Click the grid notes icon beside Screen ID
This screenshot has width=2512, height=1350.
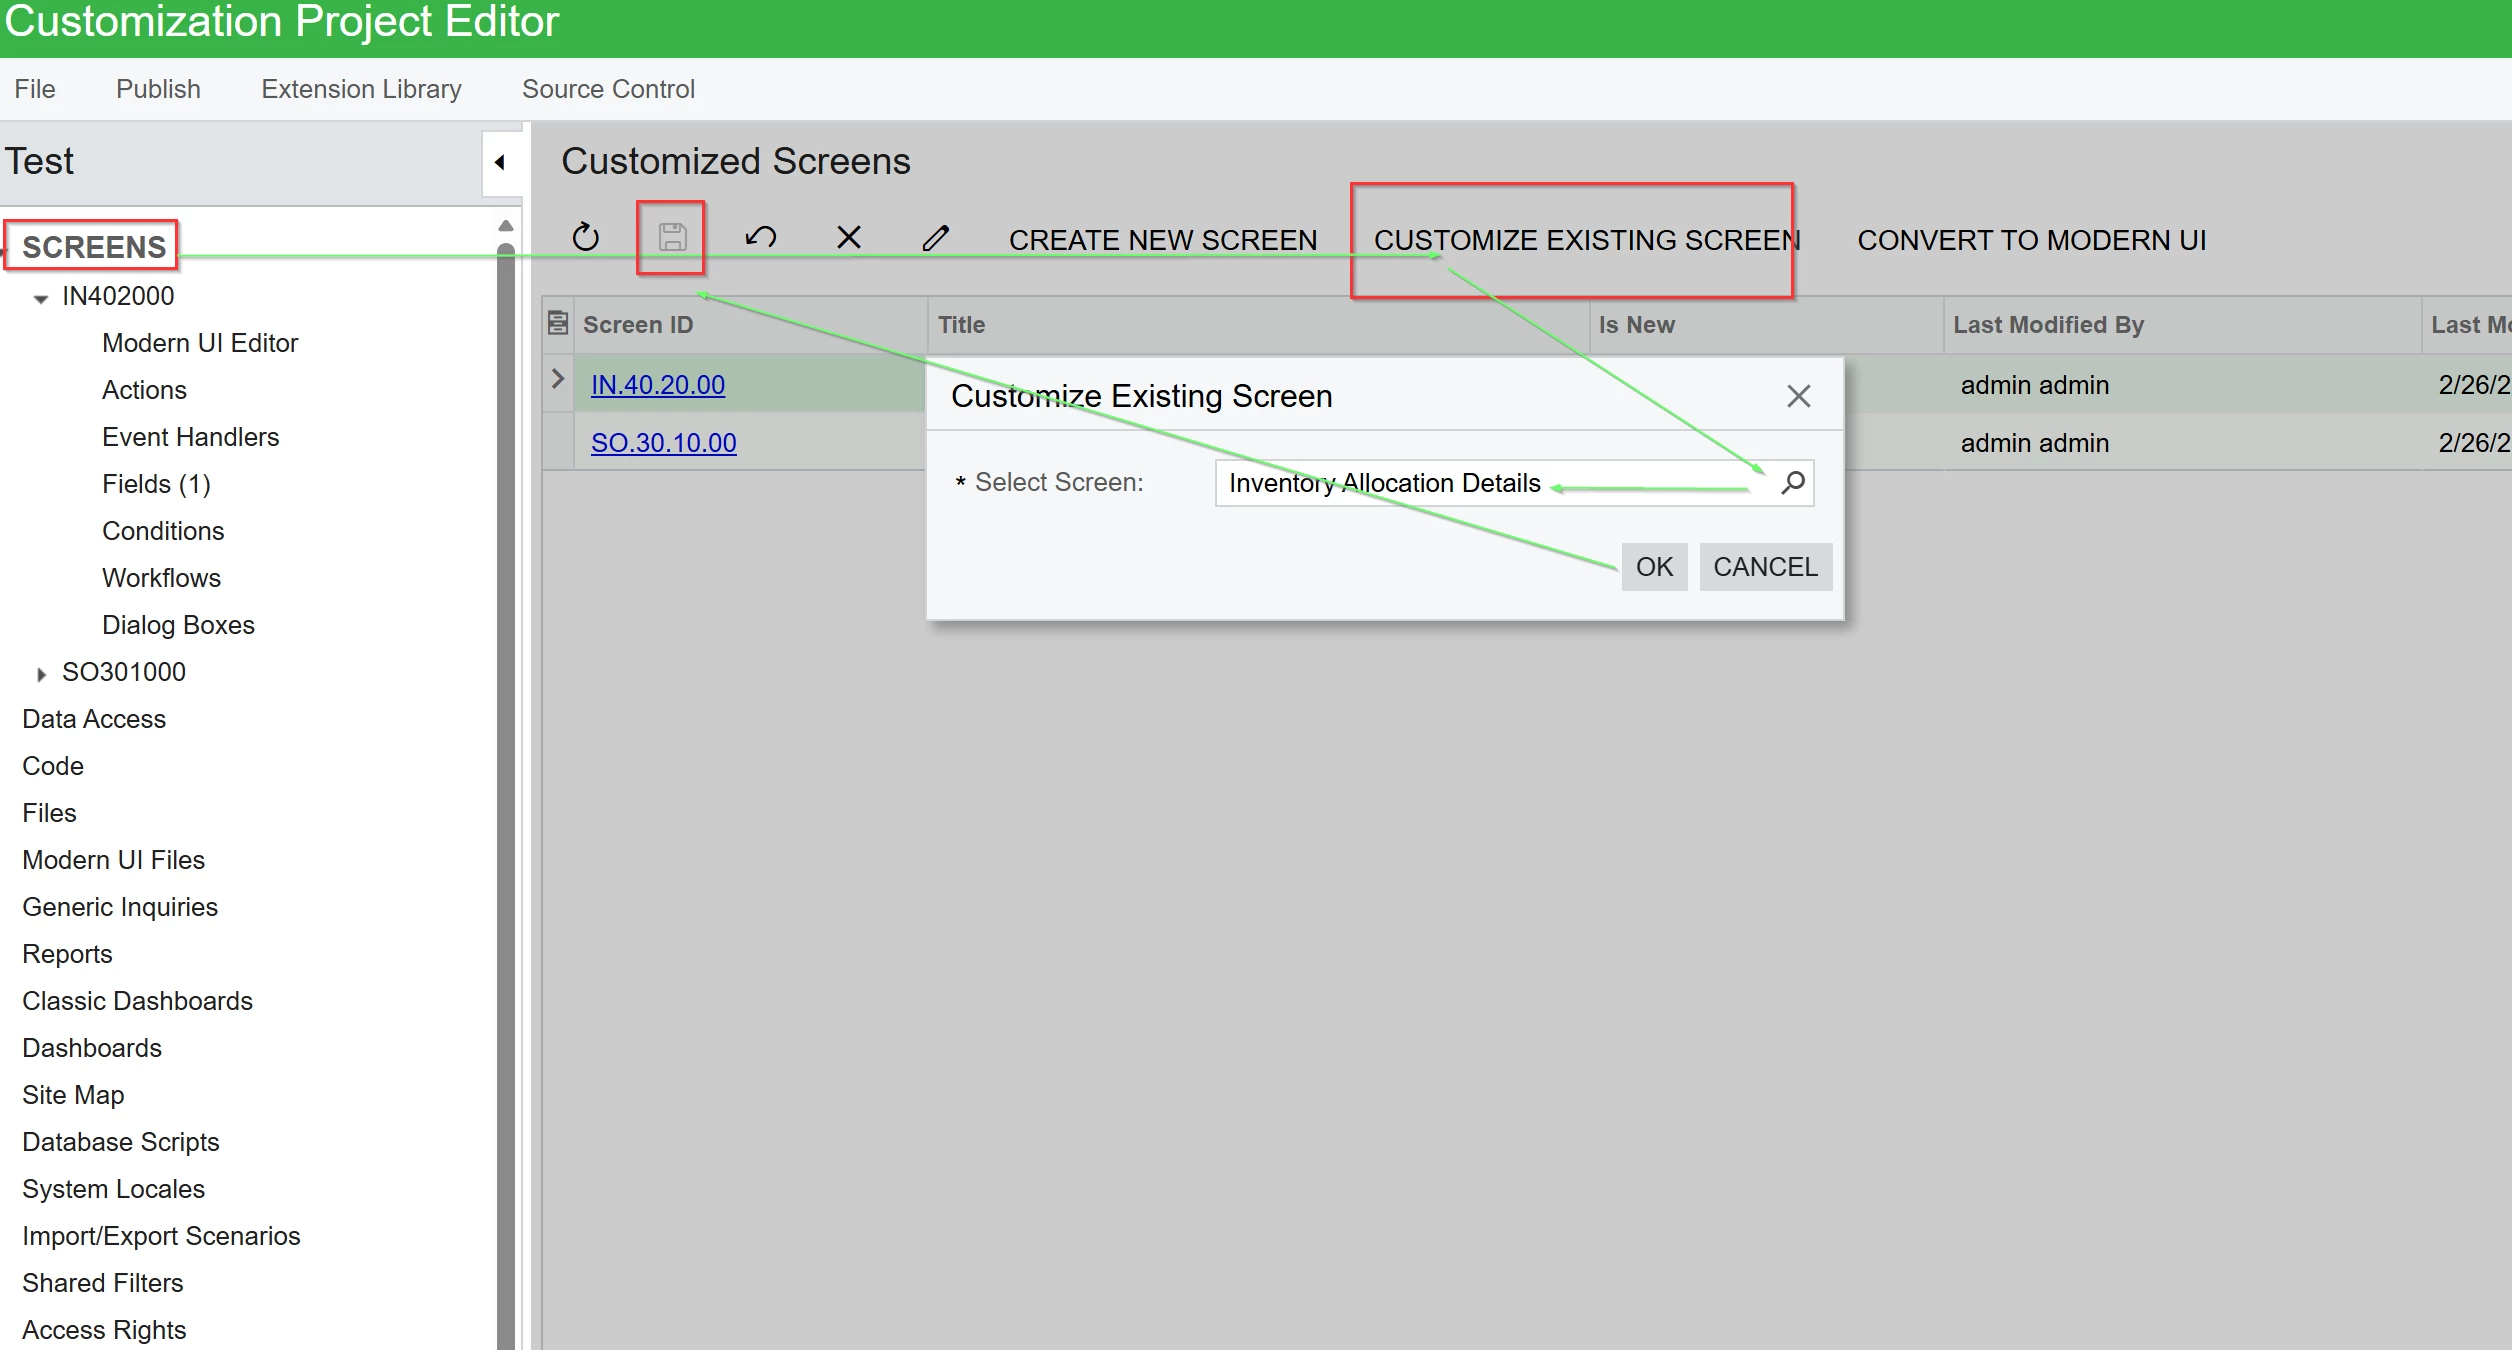click(x=558, y=324)
